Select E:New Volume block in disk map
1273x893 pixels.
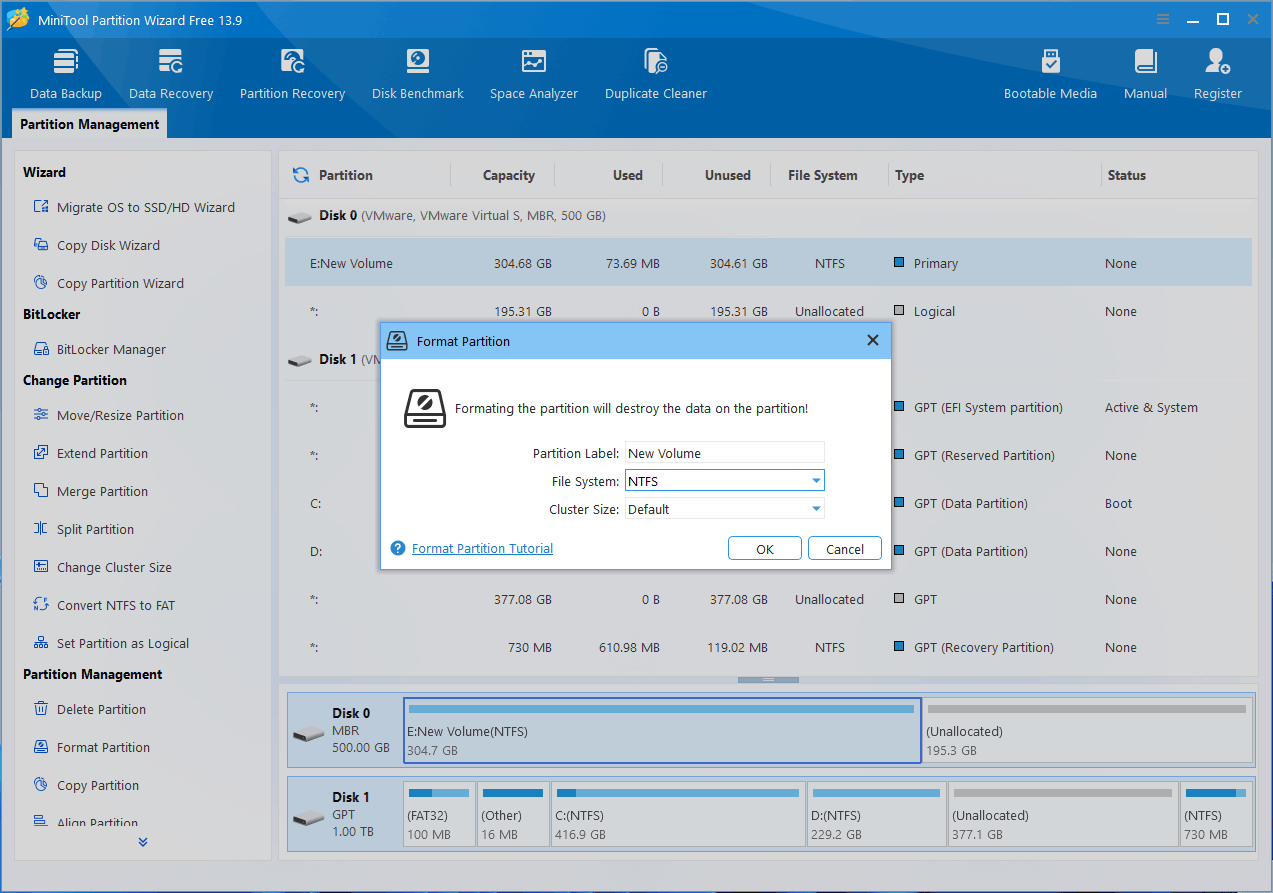(x=662, y=731)
